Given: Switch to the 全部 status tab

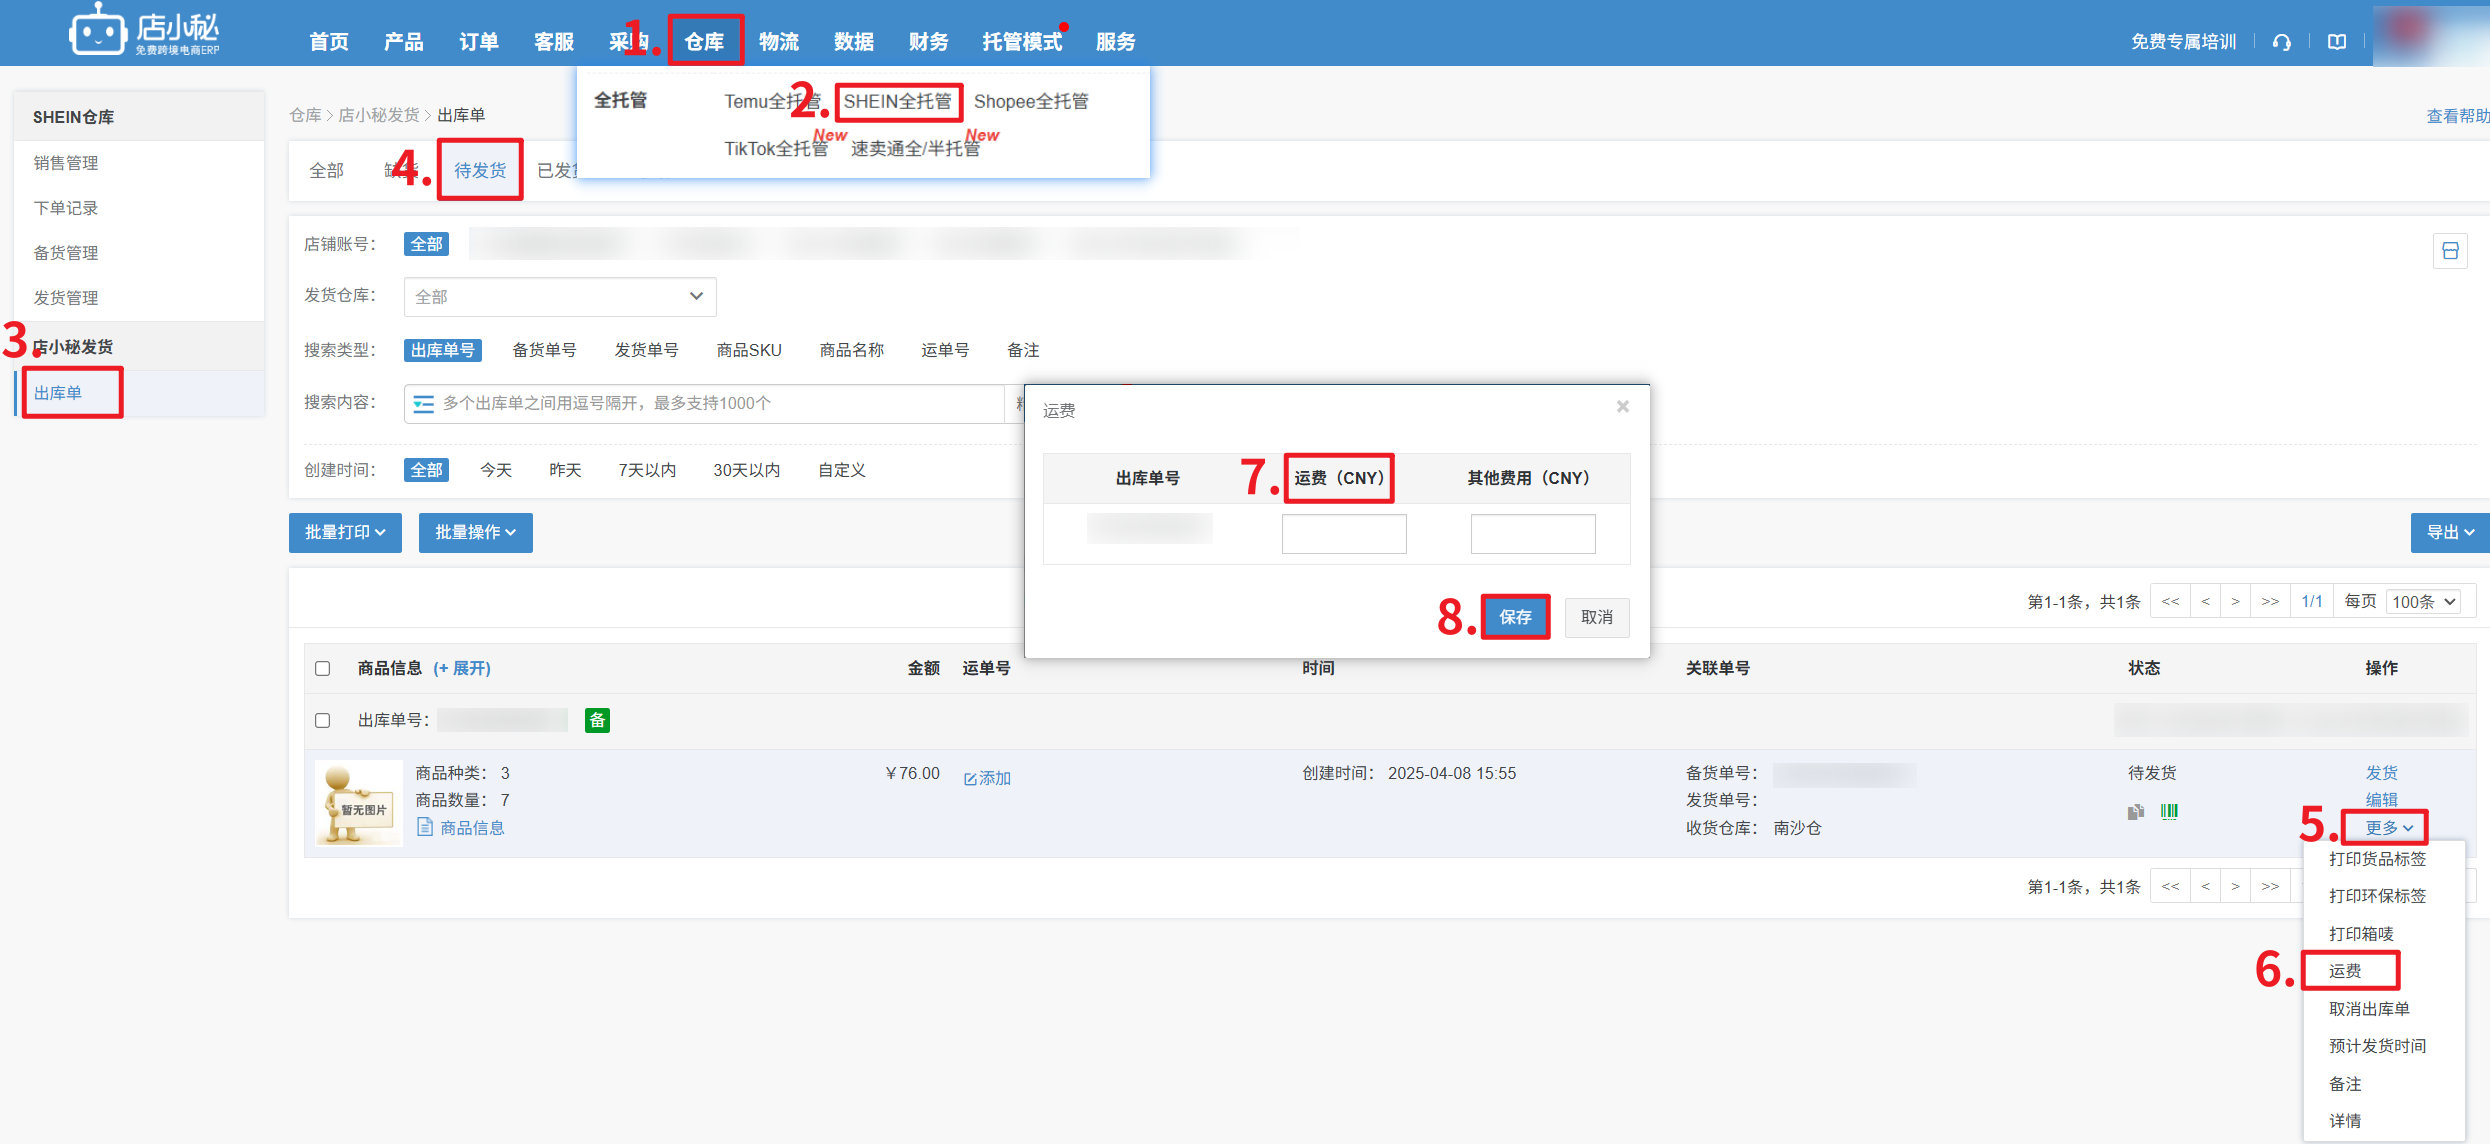Looking at the screenshot, I should click(x=326, y=171).
